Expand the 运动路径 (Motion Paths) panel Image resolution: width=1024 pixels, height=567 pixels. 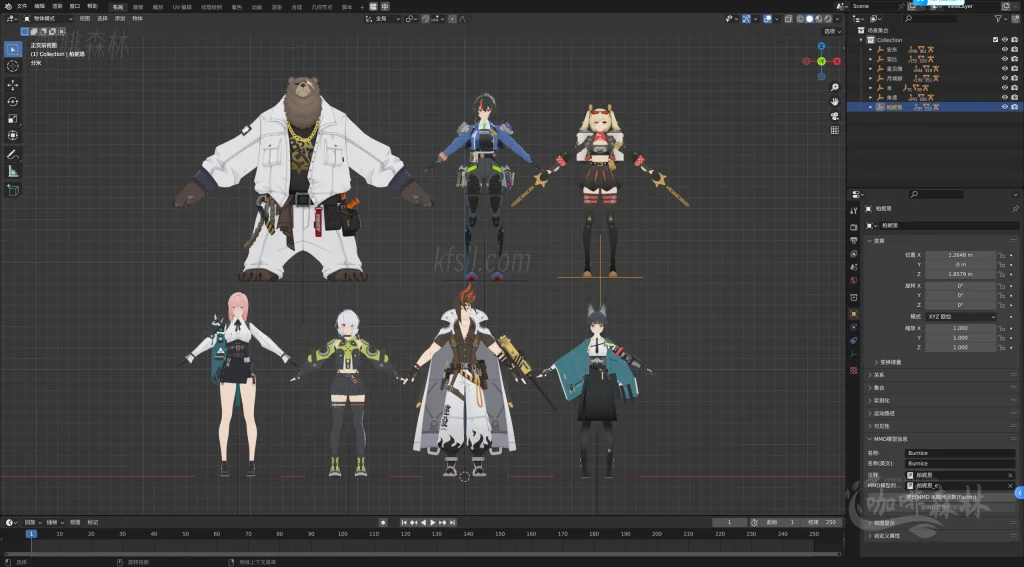pos(884,413)
